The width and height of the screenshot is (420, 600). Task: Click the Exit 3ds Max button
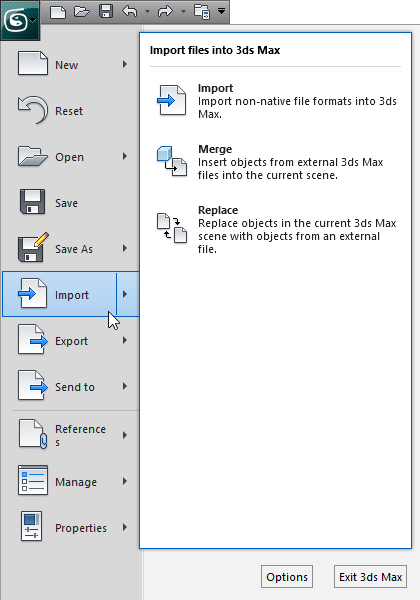click(370, 577)
